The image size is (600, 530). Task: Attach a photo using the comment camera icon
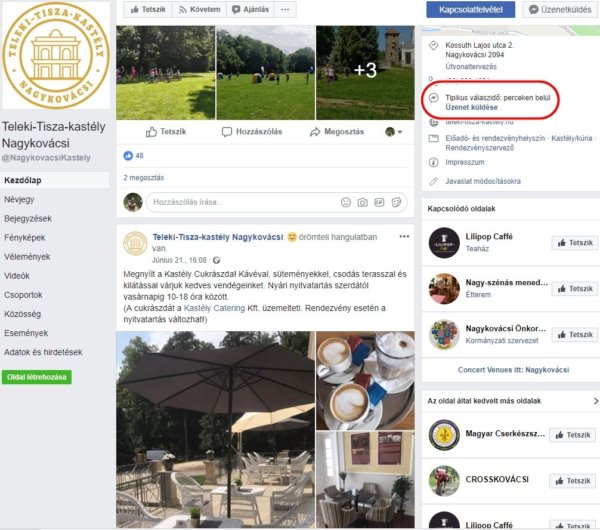click(x=362, y=202)
